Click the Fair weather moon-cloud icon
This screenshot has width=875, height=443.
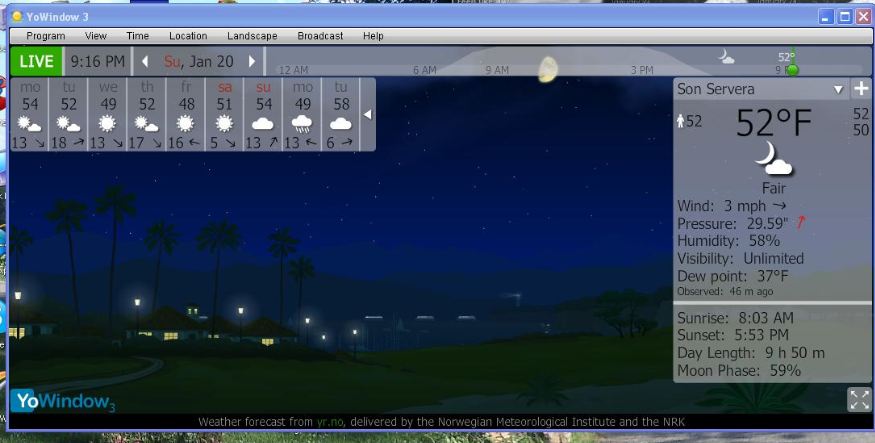tap(773, 158)
